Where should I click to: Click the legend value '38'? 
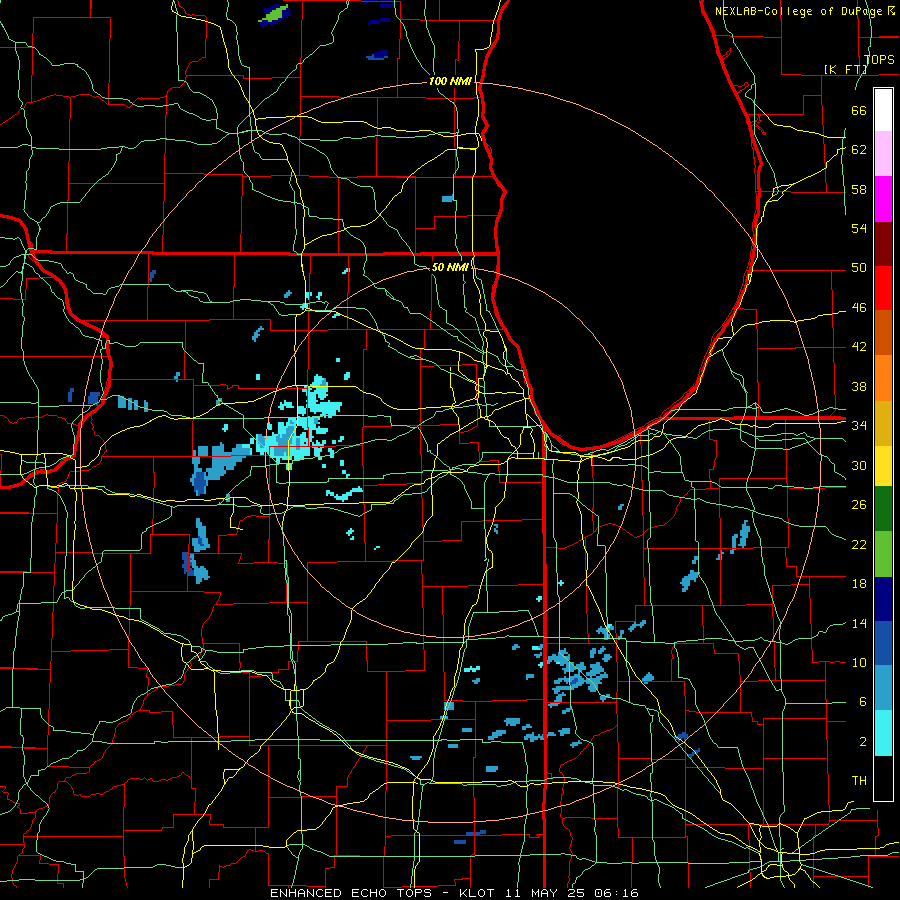point(859,386)
